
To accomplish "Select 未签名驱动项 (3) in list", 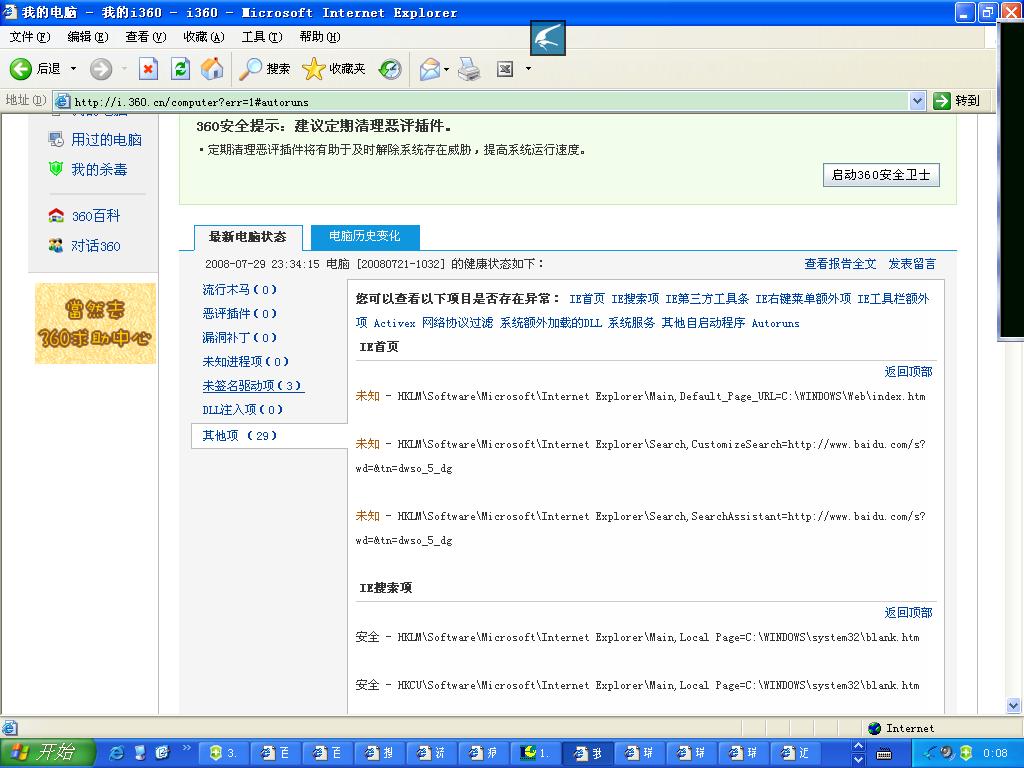I will 252,386.
